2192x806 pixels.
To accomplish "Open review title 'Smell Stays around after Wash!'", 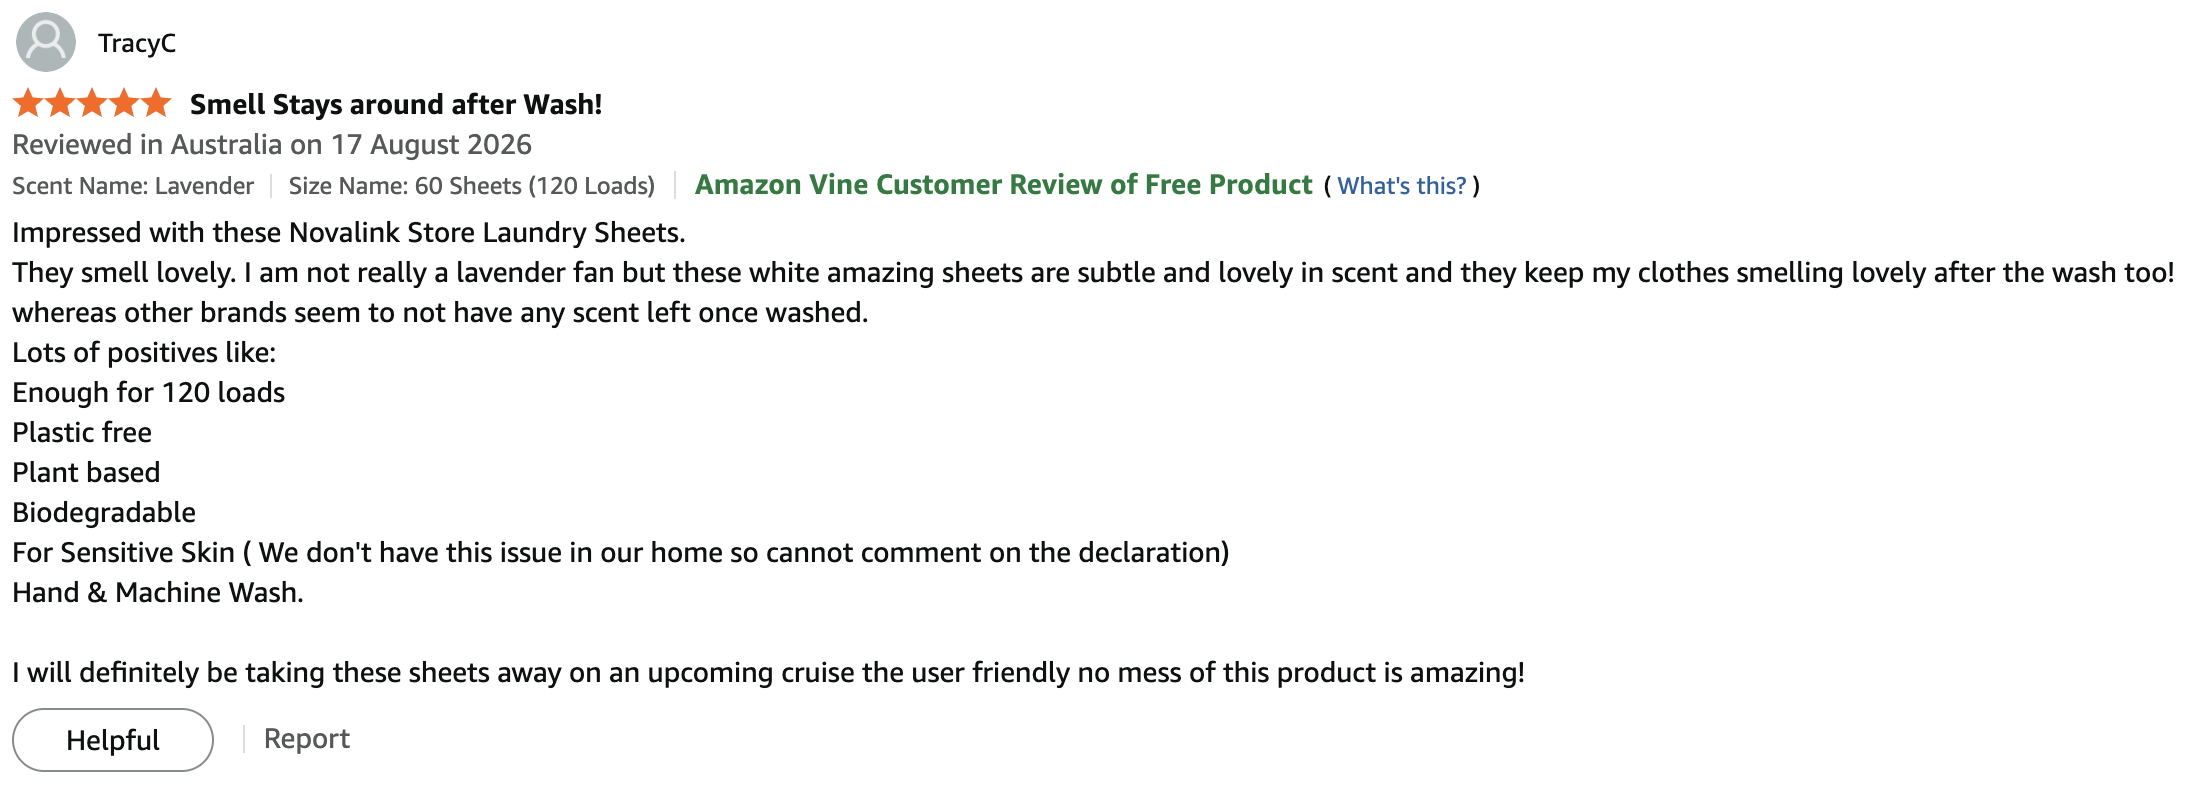I will (396, 104).
